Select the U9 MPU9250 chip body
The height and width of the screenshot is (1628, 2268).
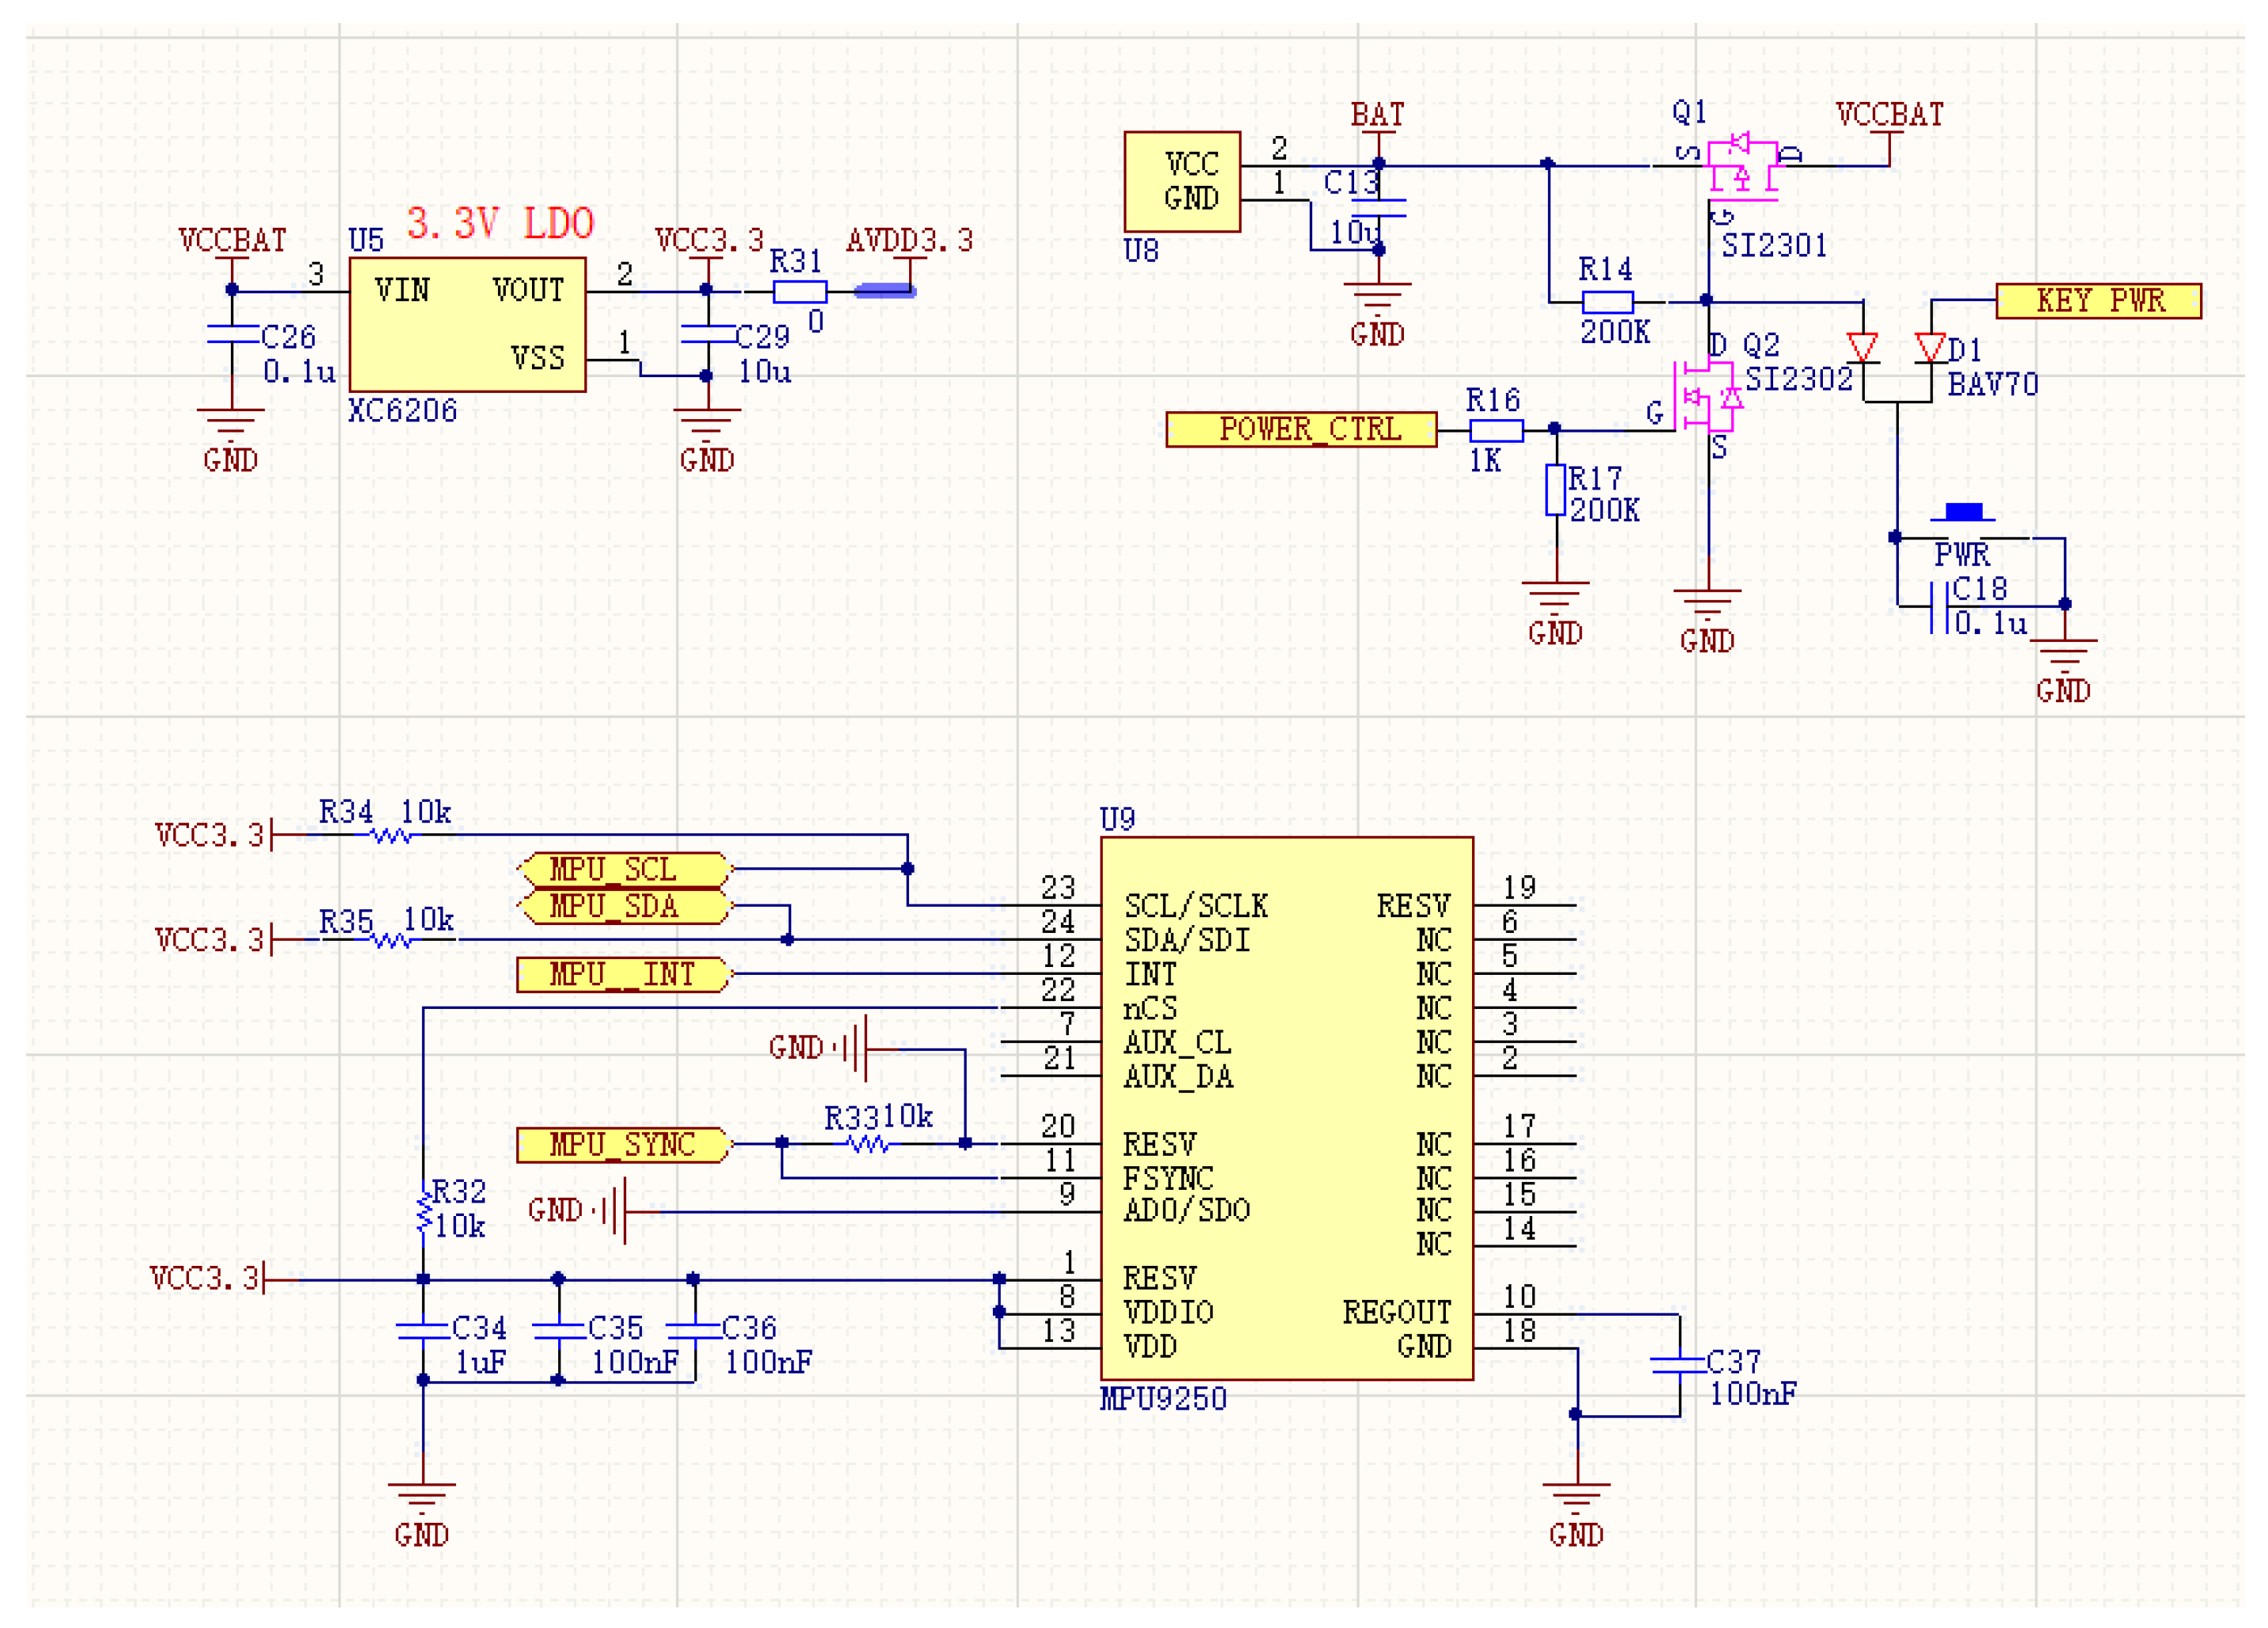coord(1286,1108)
